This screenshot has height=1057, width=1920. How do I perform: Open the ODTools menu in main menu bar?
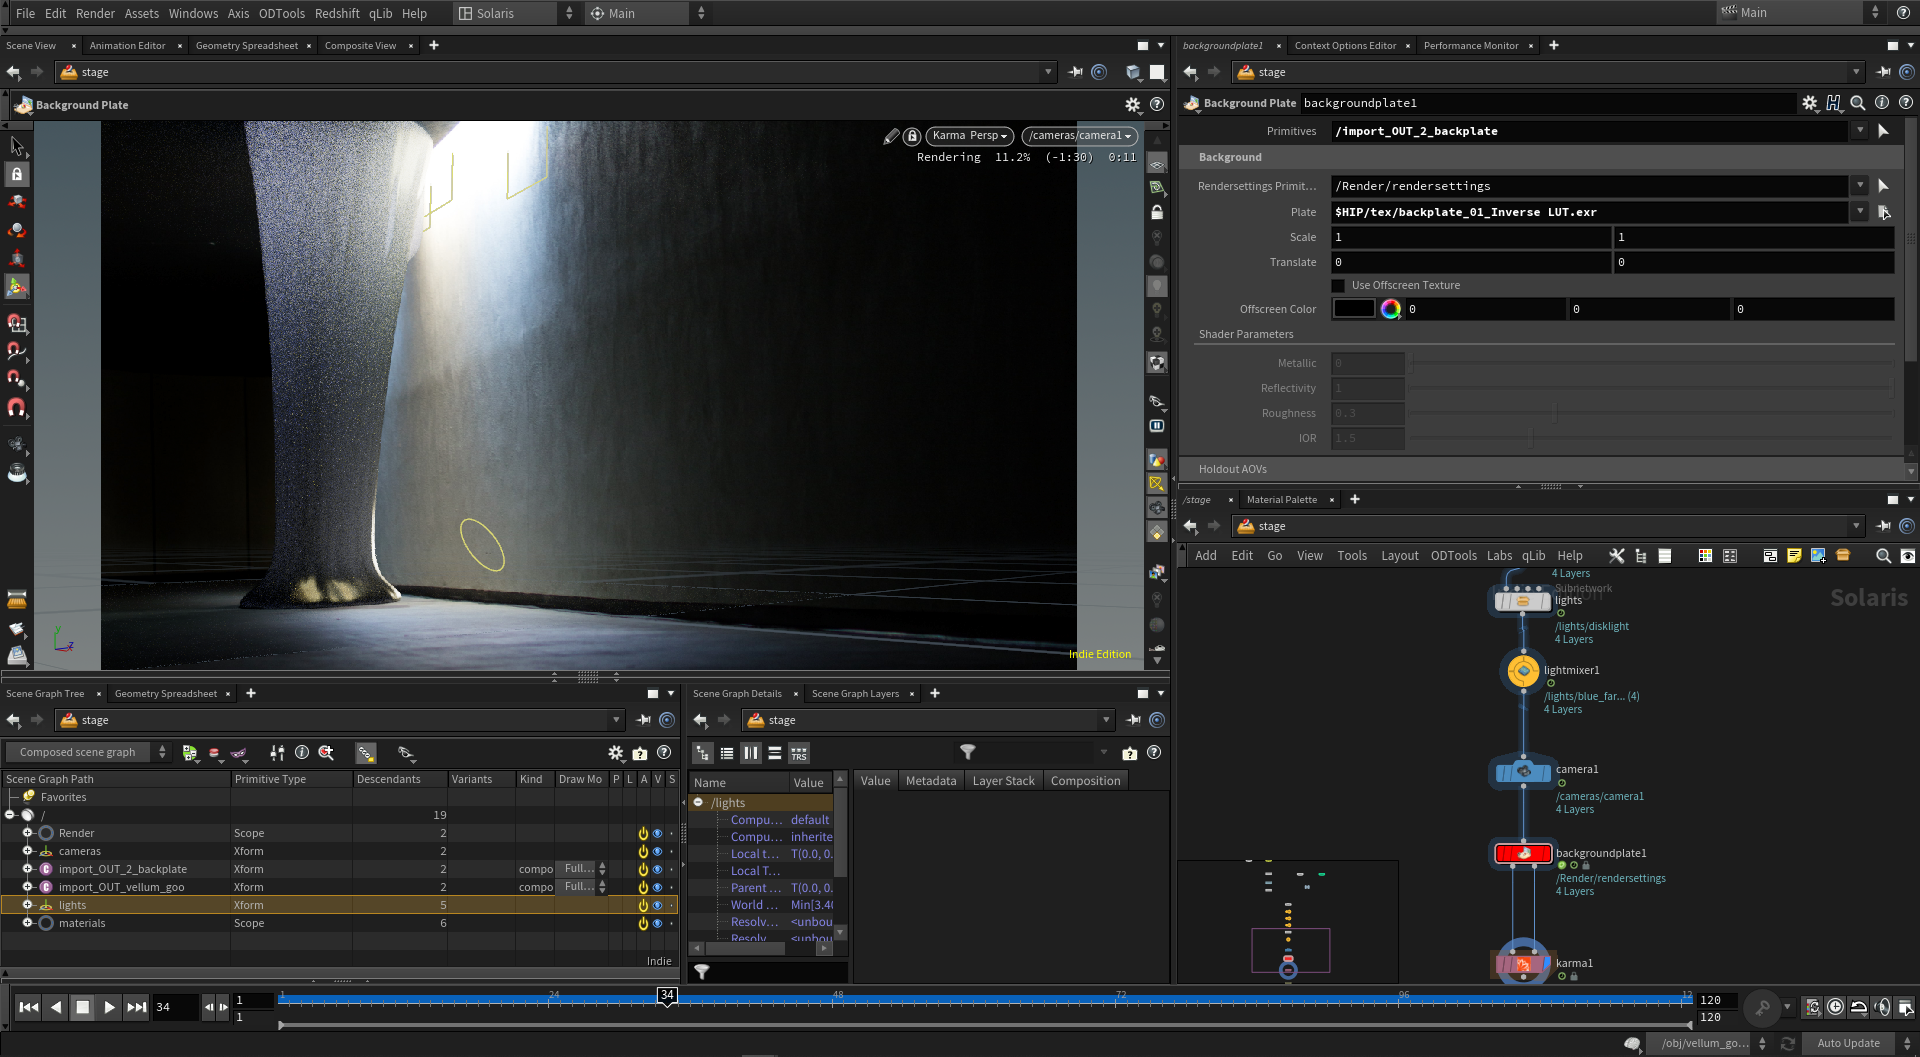pyautogui.click(x=281, y=13)
